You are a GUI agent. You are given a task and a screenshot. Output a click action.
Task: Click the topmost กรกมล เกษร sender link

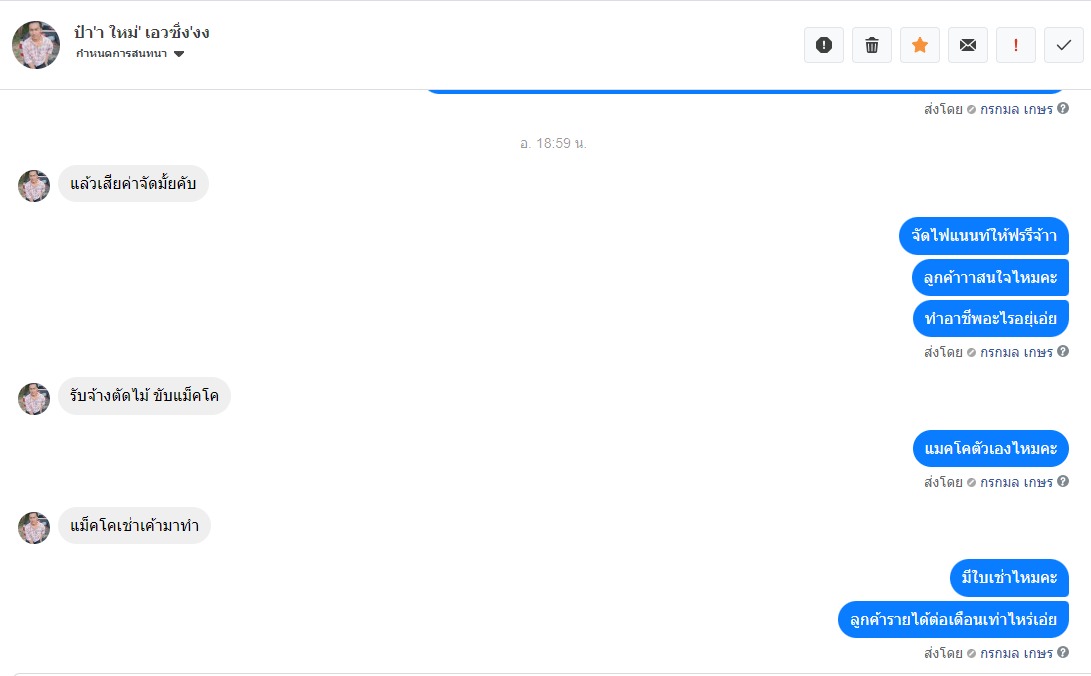tap(1016, 109)
